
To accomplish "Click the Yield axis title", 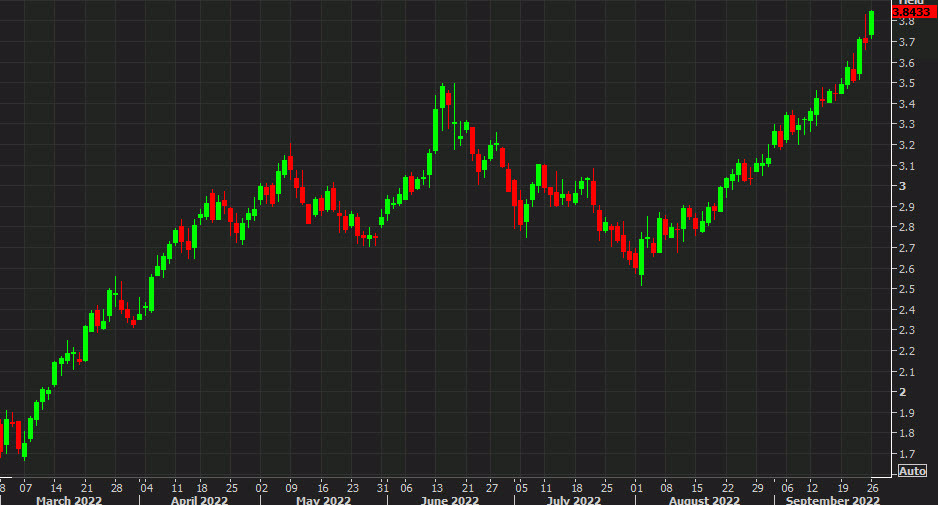I will [x=917, y=2].
